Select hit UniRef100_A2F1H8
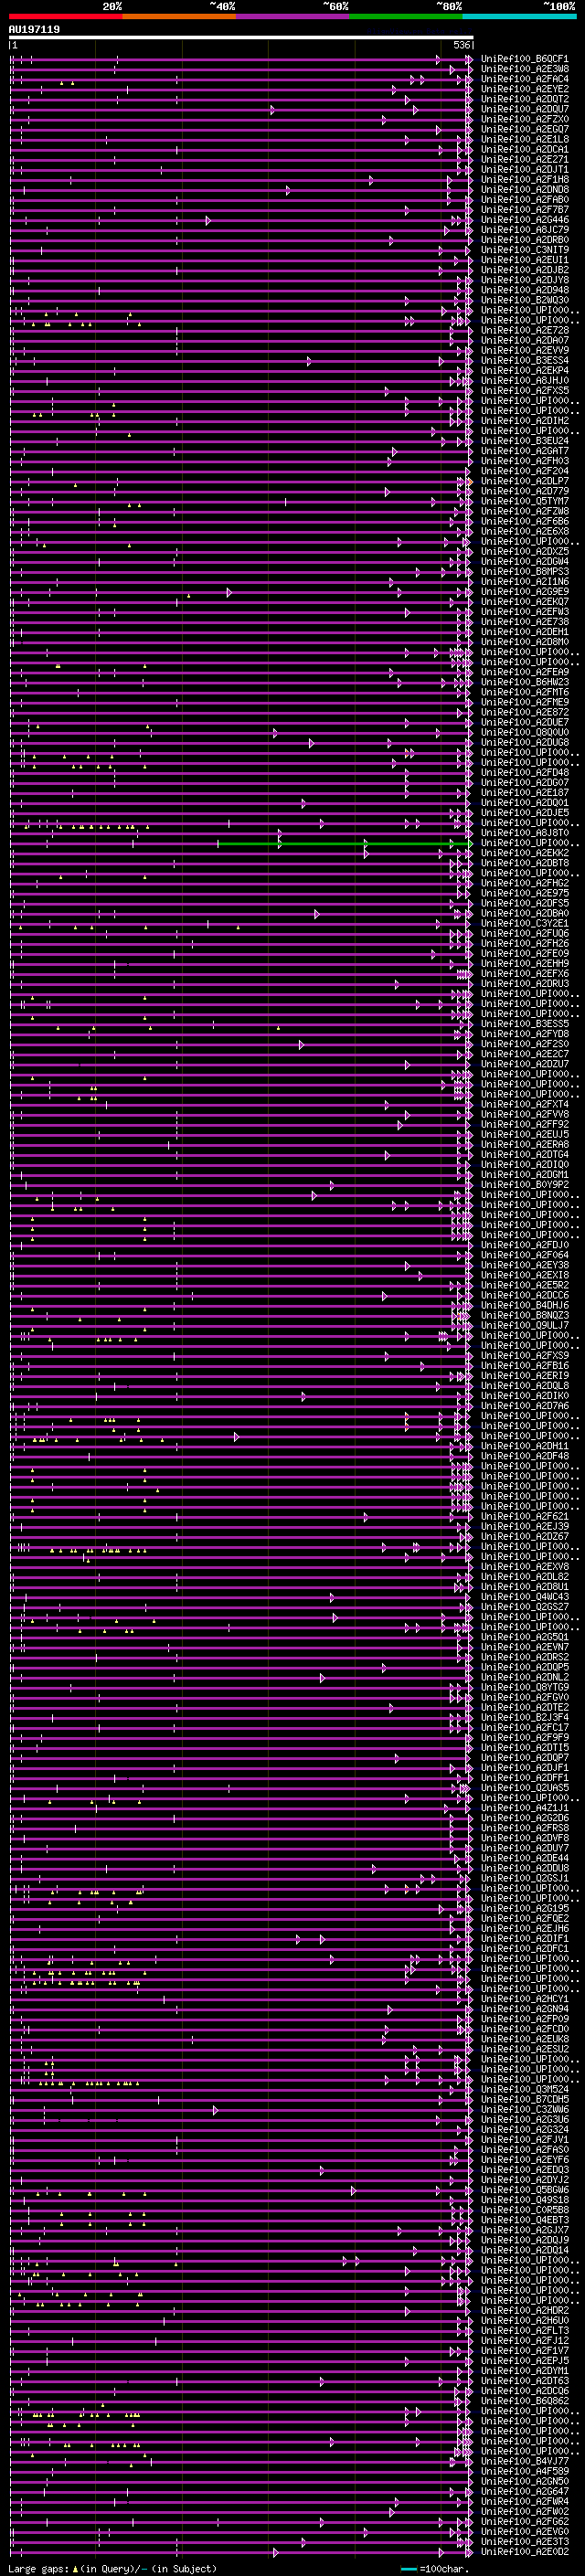Viewport: 585px width, 2576px height. pos(524,180)
